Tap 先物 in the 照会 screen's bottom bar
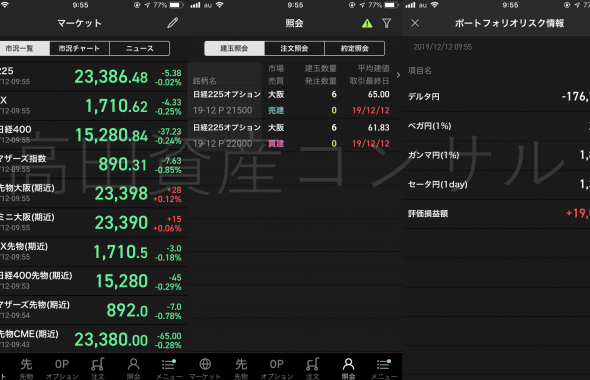This screenshot has height=380, width=590. [241, 368]
